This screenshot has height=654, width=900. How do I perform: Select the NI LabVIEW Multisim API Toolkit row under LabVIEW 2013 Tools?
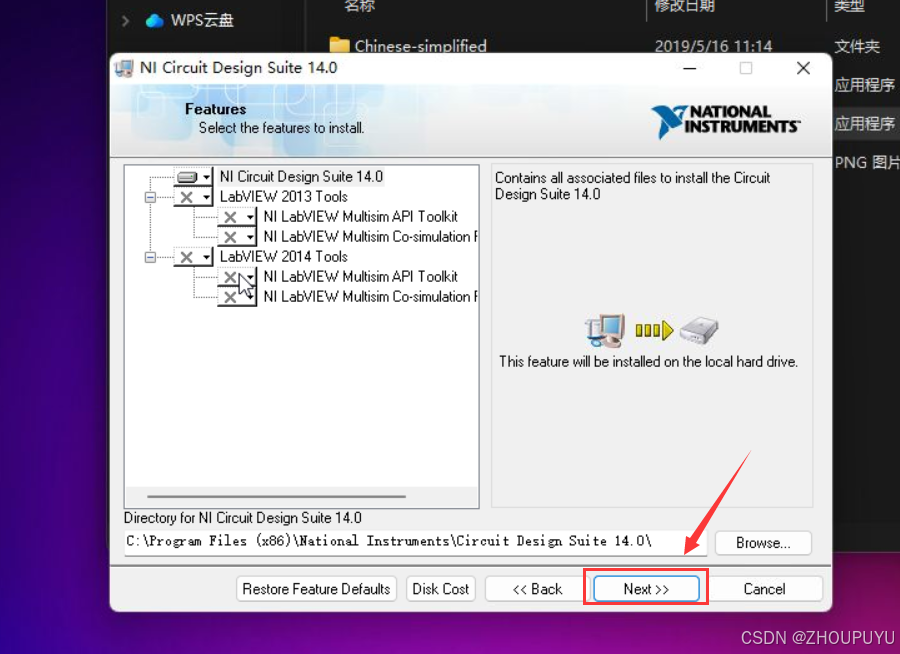click(360, 216)
